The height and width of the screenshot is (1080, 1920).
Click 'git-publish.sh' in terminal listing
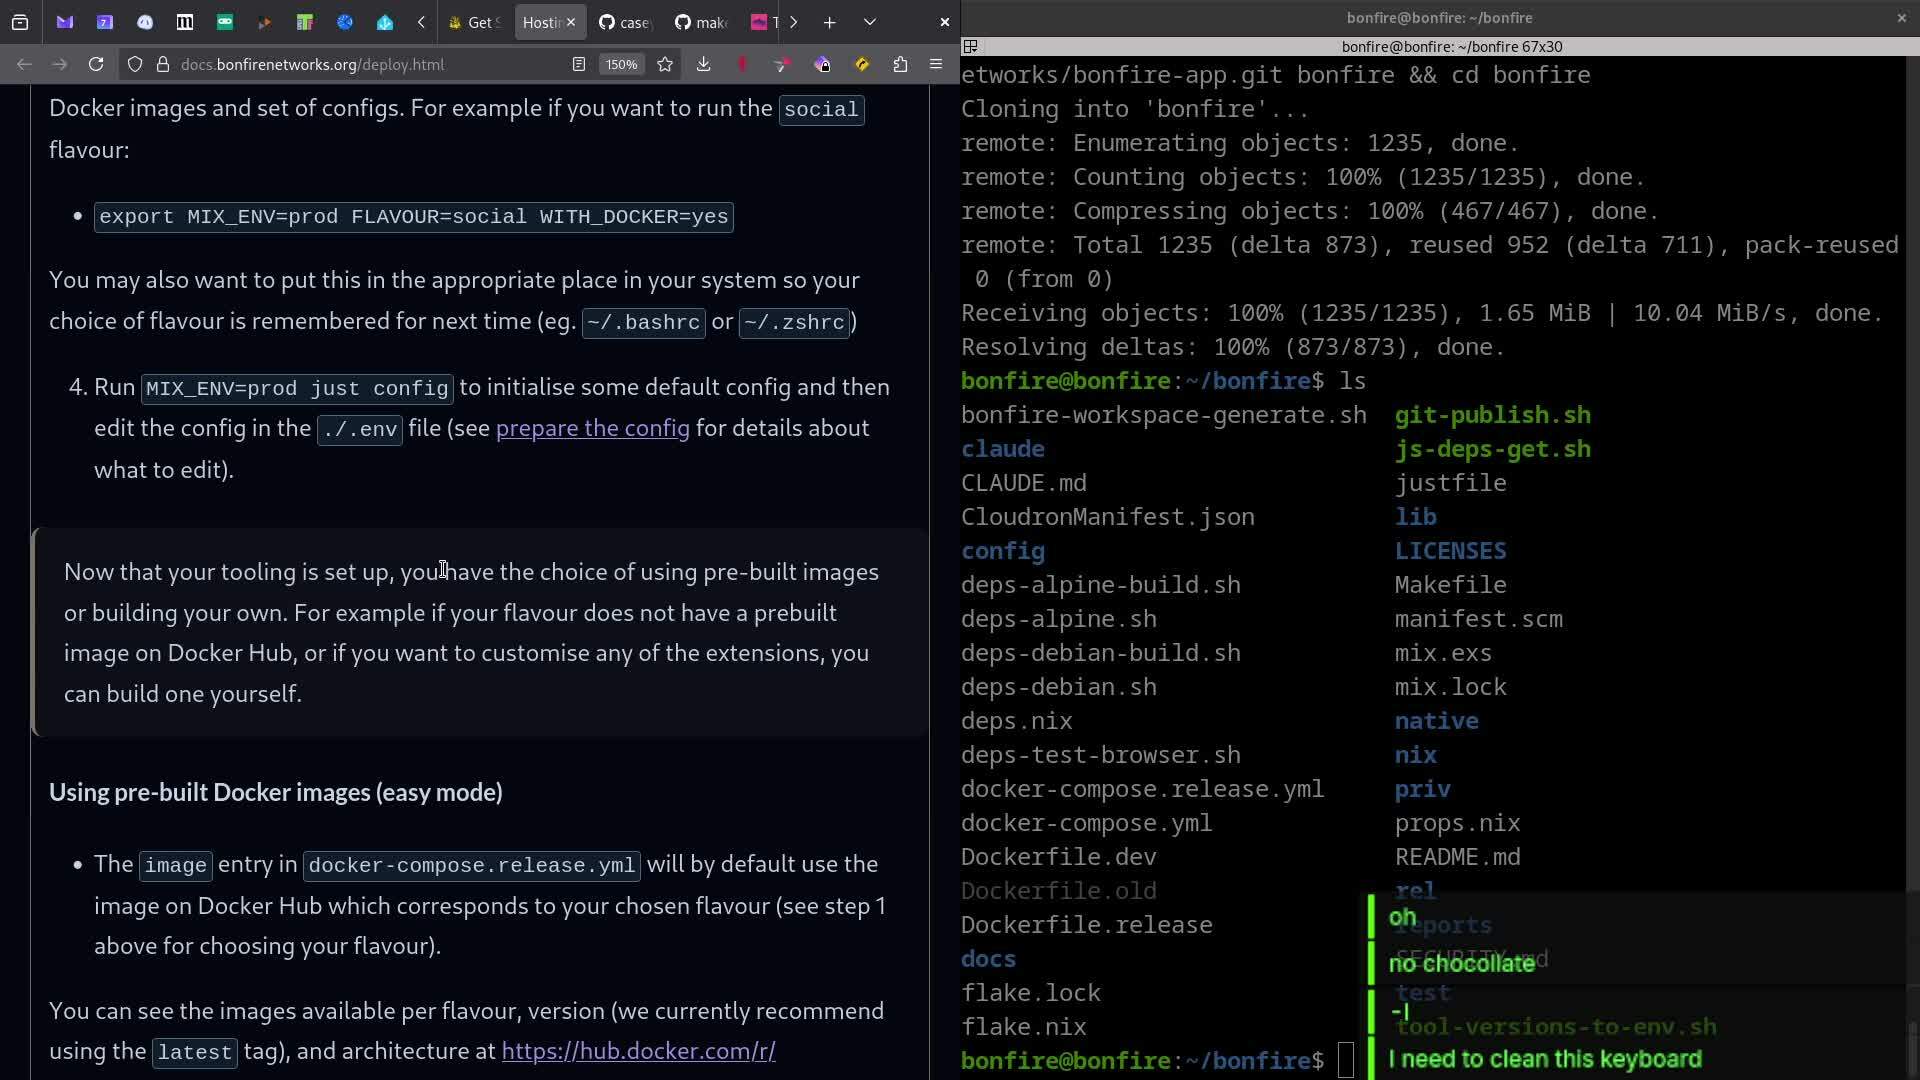1492,415
